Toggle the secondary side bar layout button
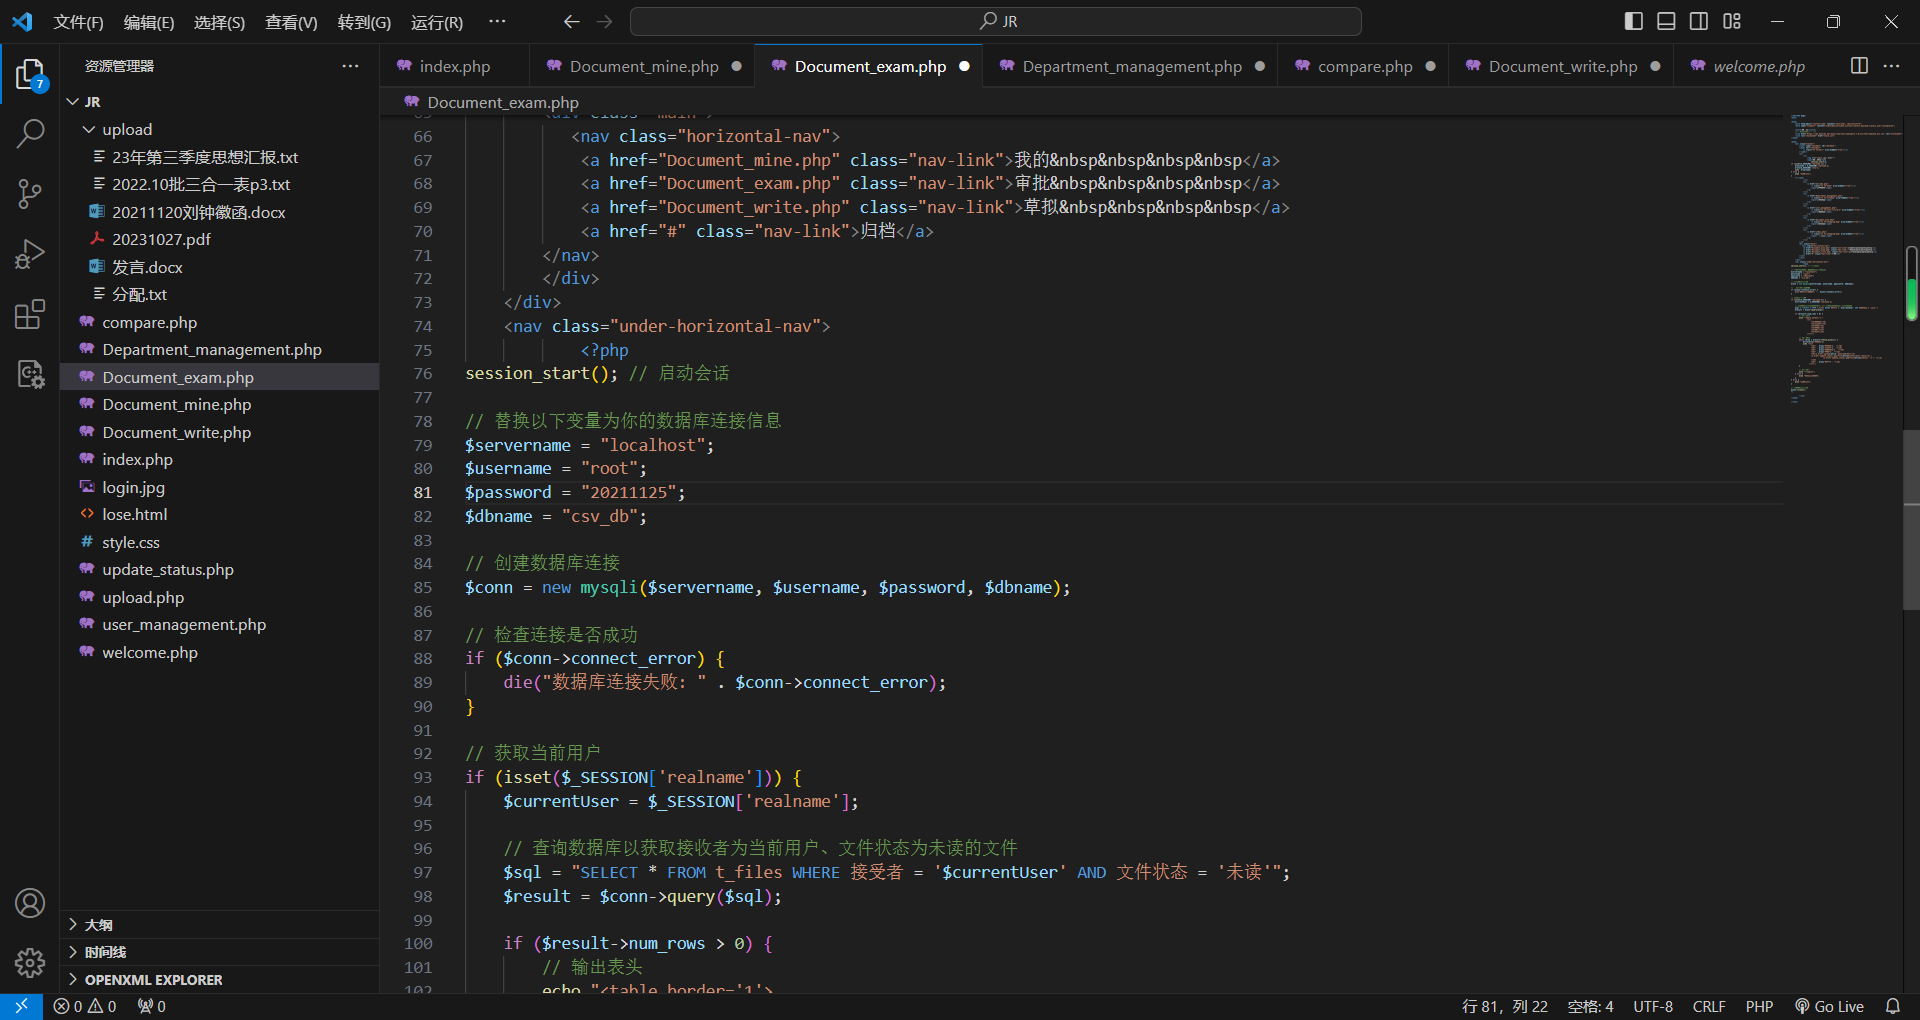Viewport: 1920px width, 1020px height. click(1699, 21)
